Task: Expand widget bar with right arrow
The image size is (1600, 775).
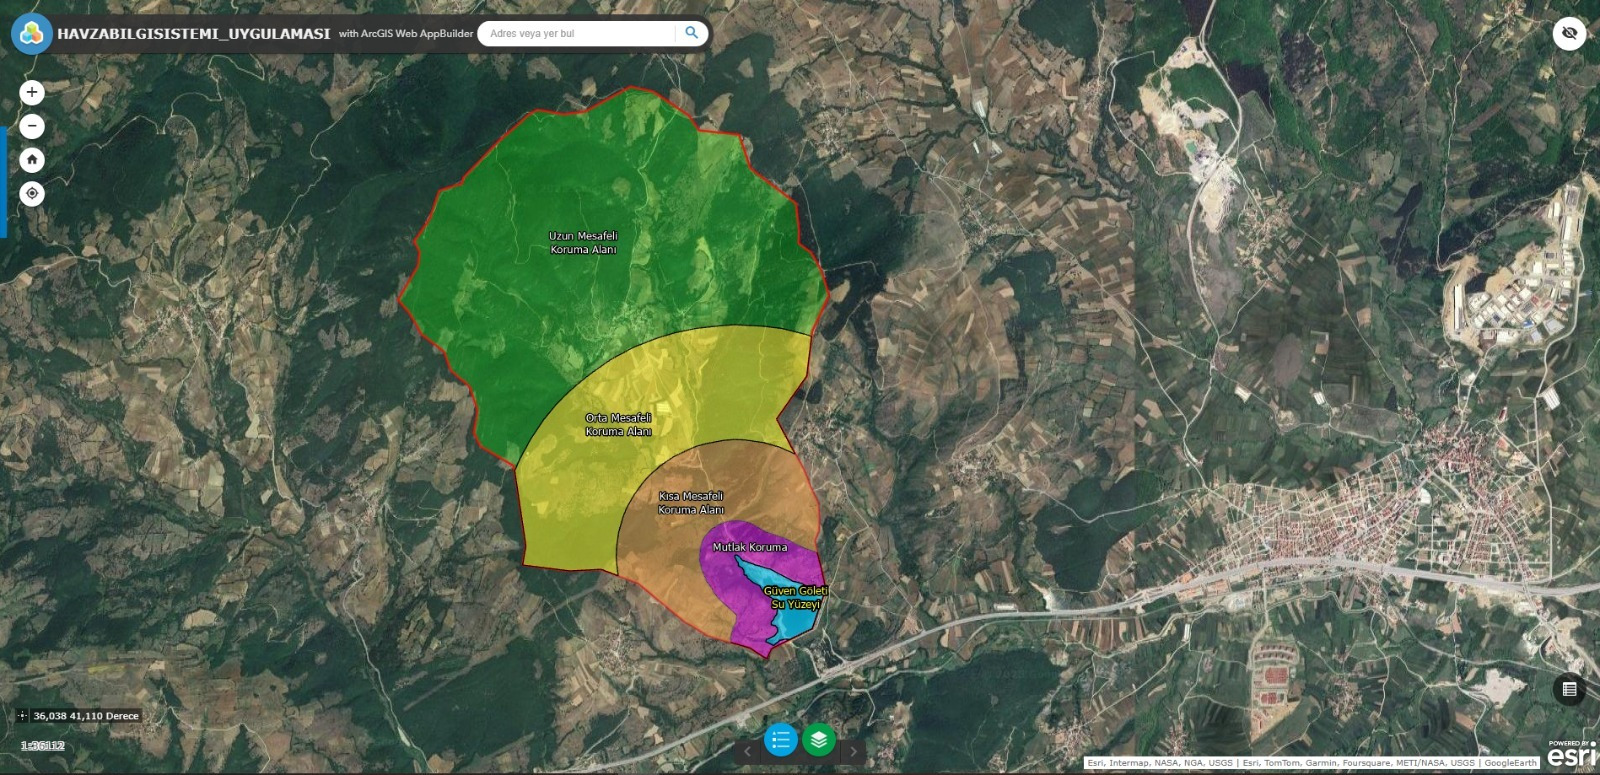Action: tap(853, 751)
